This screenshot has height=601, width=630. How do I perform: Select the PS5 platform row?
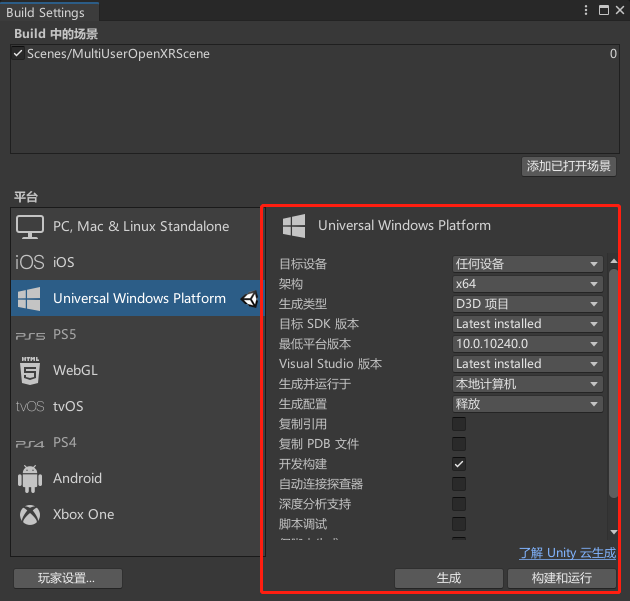[137, 335]
